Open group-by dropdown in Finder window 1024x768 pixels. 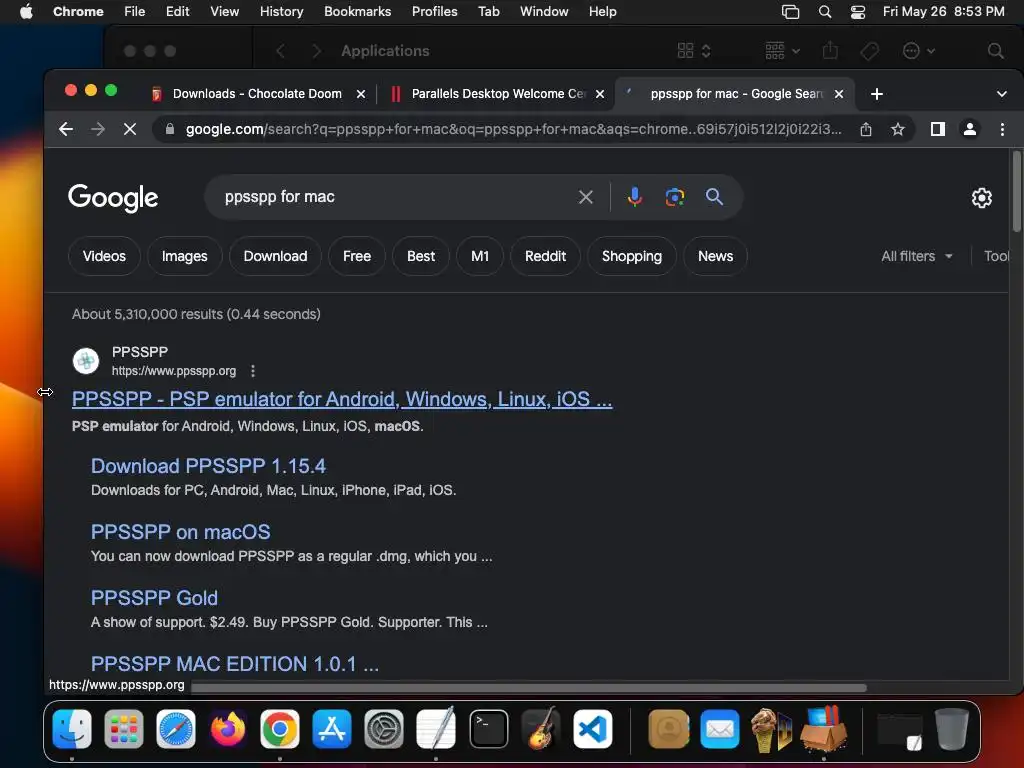pos(782,50)
